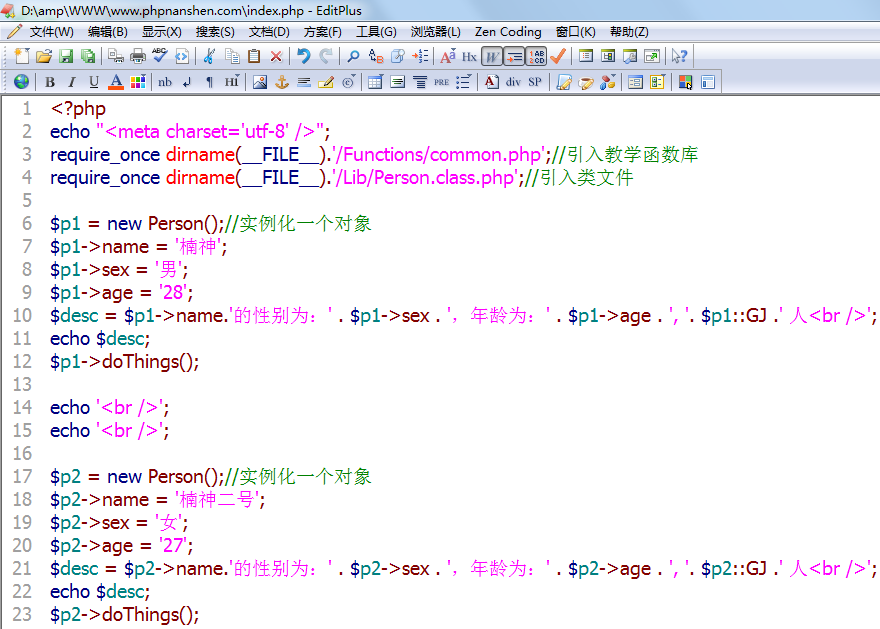Viewport: 880px width, 629px height.
Task: Insert div tag
Action: 514,82
